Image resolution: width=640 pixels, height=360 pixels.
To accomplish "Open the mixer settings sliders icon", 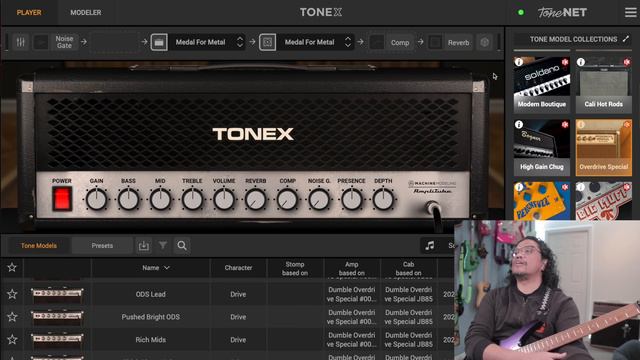I will [x=20, y=42].
